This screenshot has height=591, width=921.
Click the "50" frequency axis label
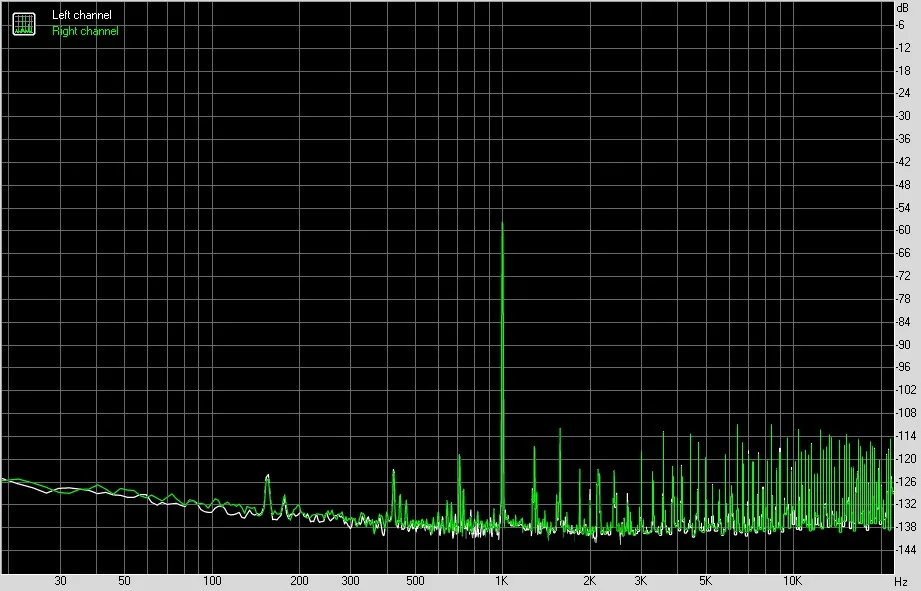point(124,581)
